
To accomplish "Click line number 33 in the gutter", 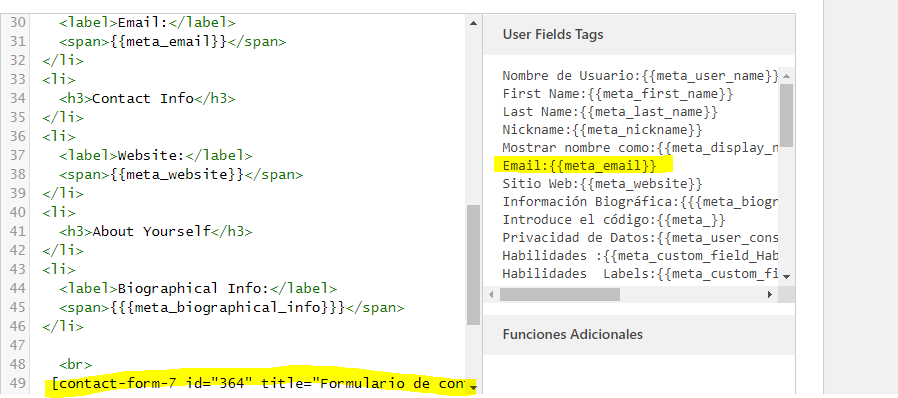I will [18, 79].
